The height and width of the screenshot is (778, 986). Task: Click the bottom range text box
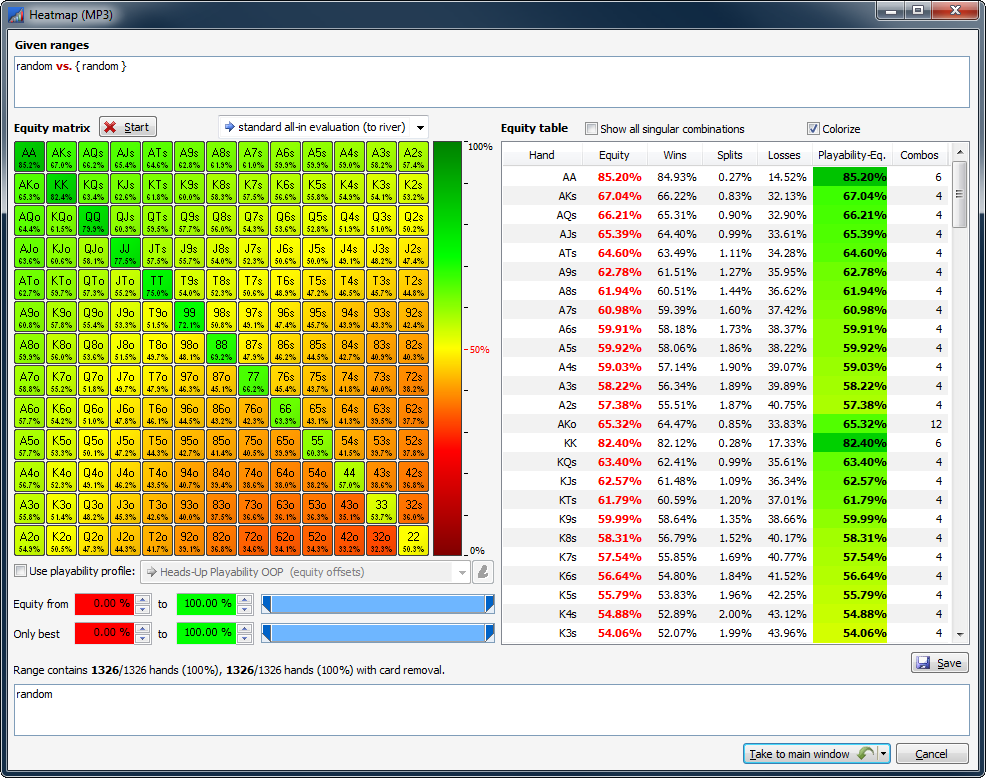tap(492, 710)
